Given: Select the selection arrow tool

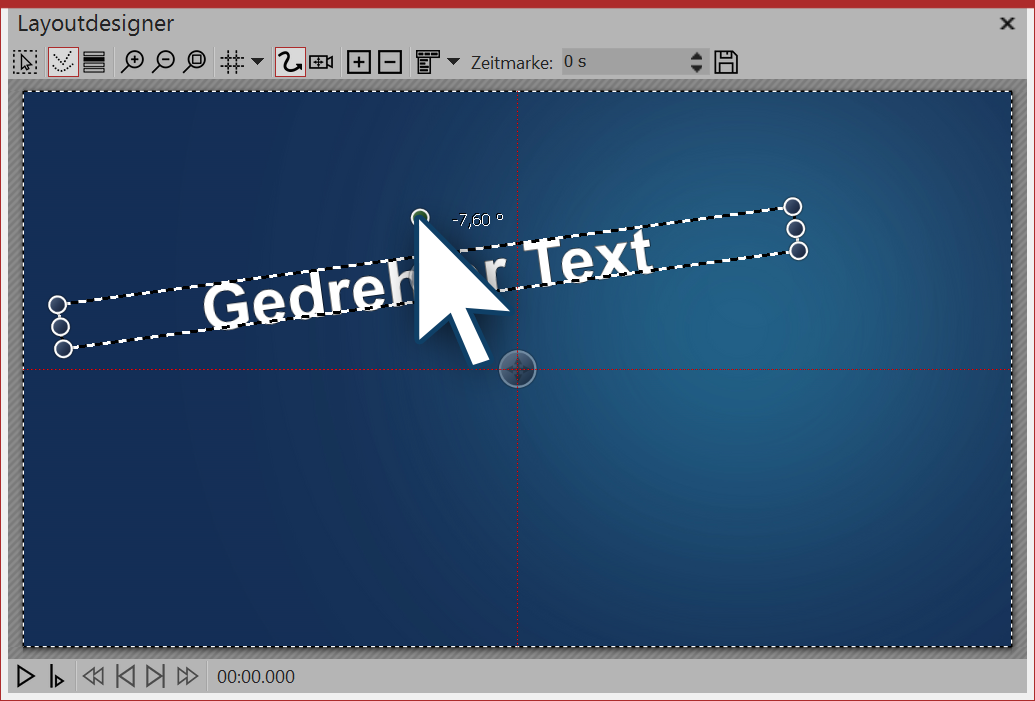Looking at the screenshot, I should [x=24, y=61].
